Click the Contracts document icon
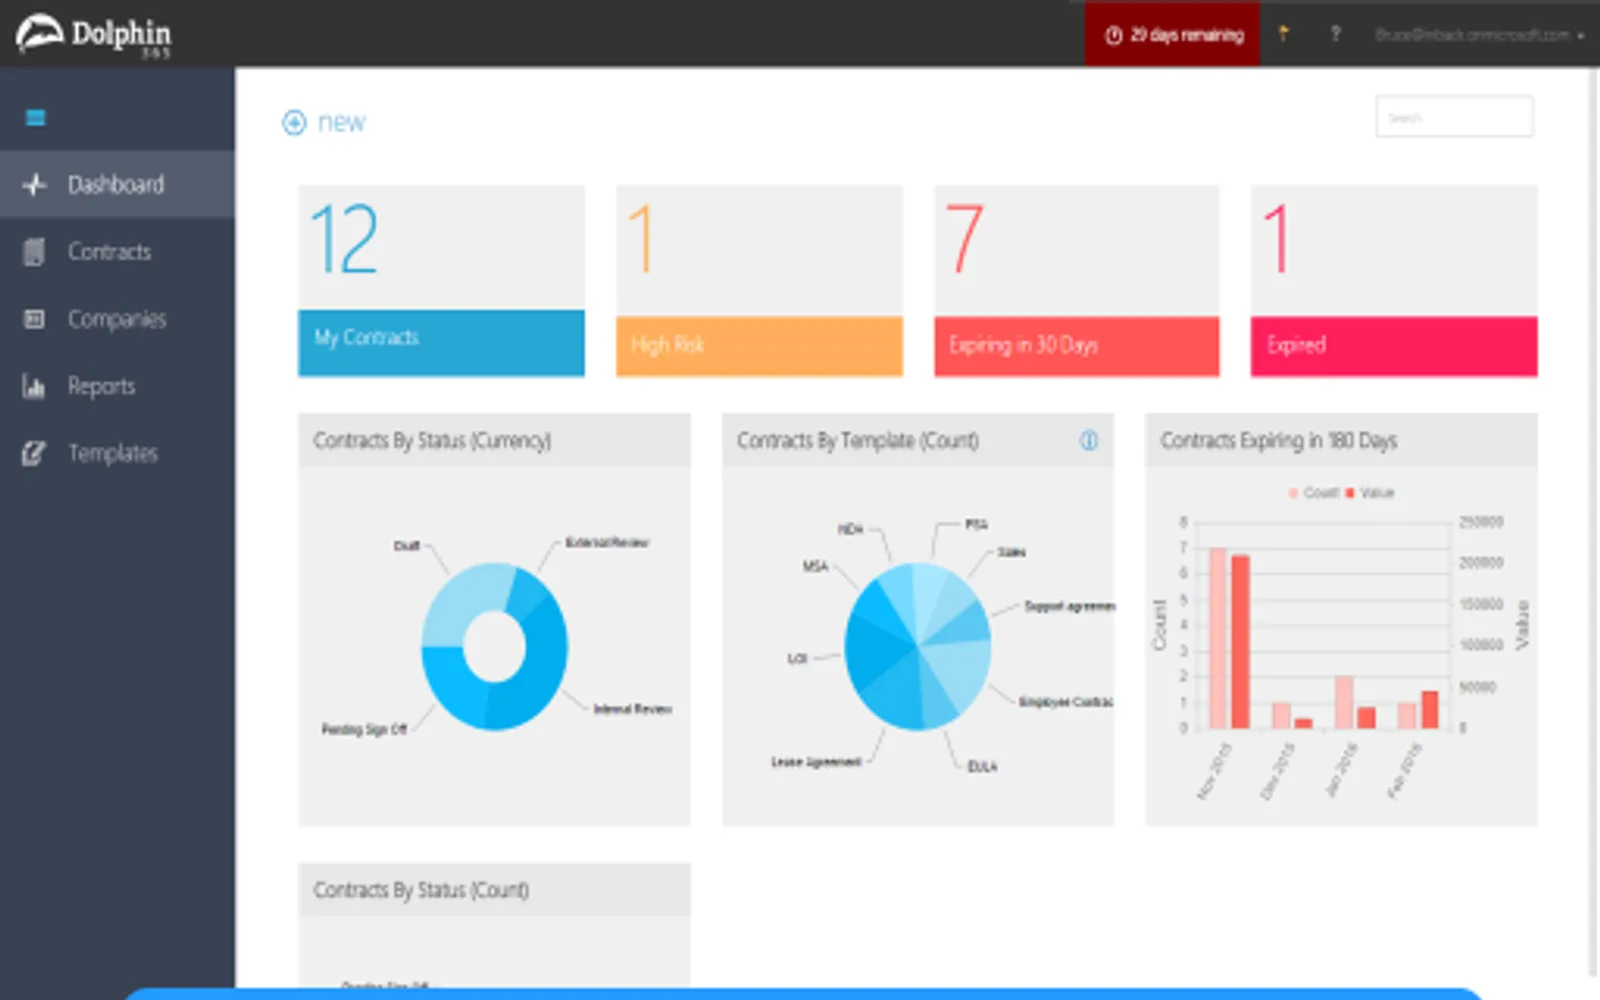 (x=34, y=252)
